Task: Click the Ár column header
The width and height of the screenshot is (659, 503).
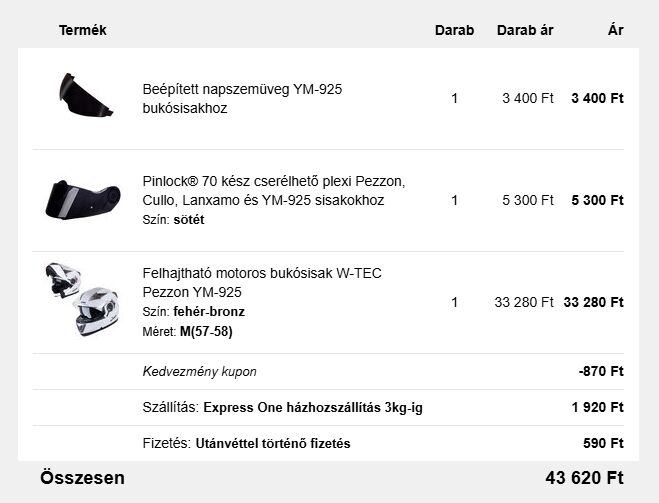Action: click(615, 30)
